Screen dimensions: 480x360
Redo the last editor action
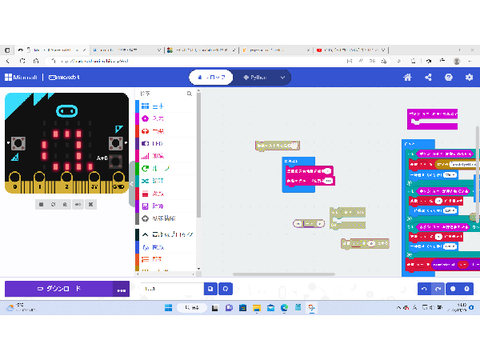(438, 289)
